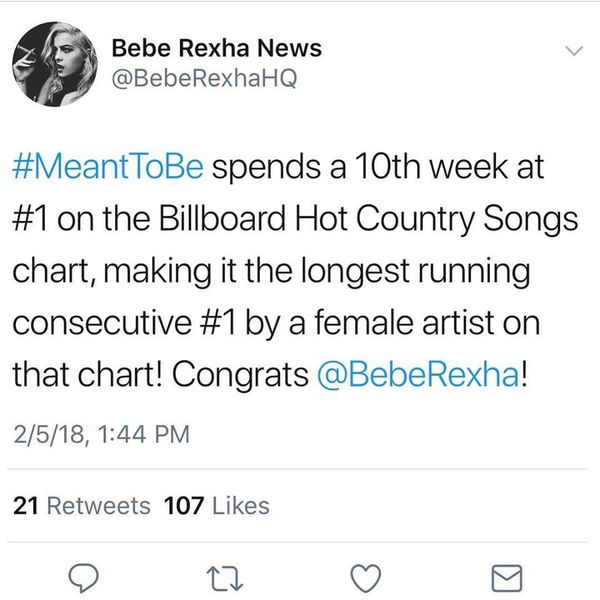Like the tweet with the heart icon

[x=366, y=579]
